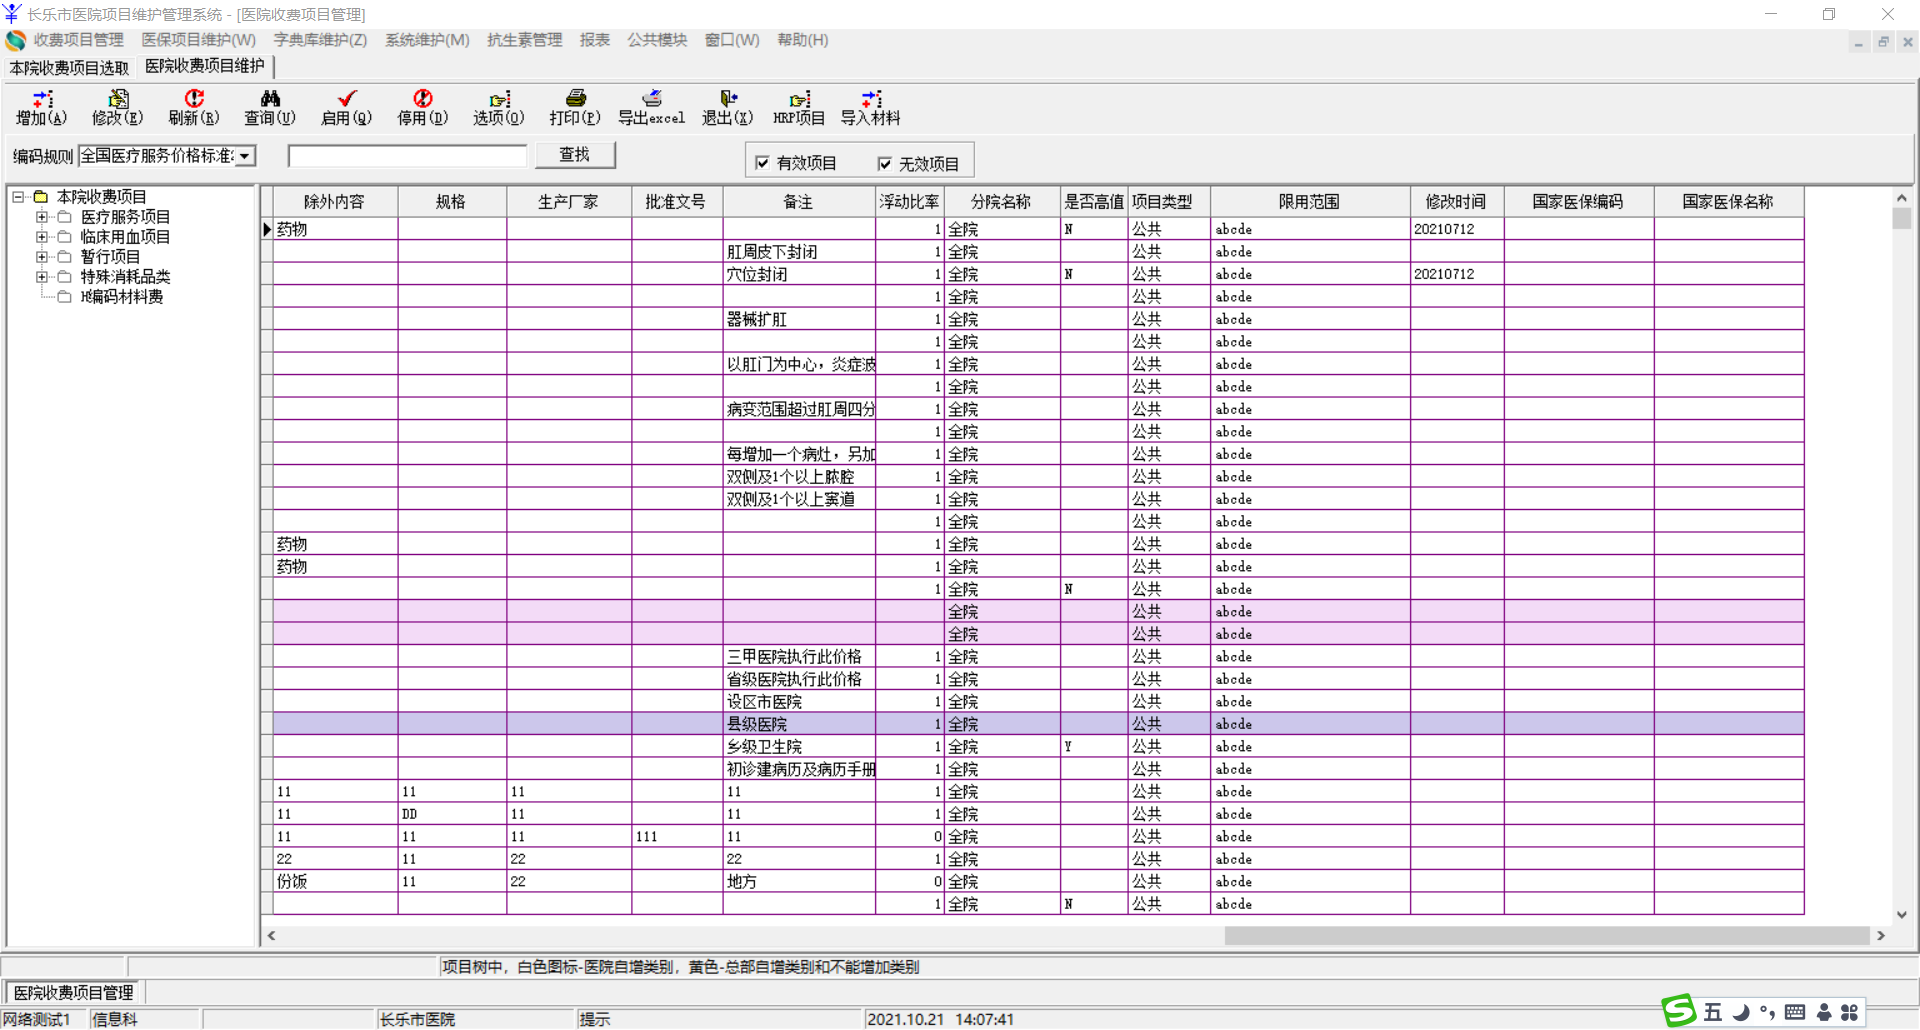Refresh the list with 刷新(R)

pos(194,99)
